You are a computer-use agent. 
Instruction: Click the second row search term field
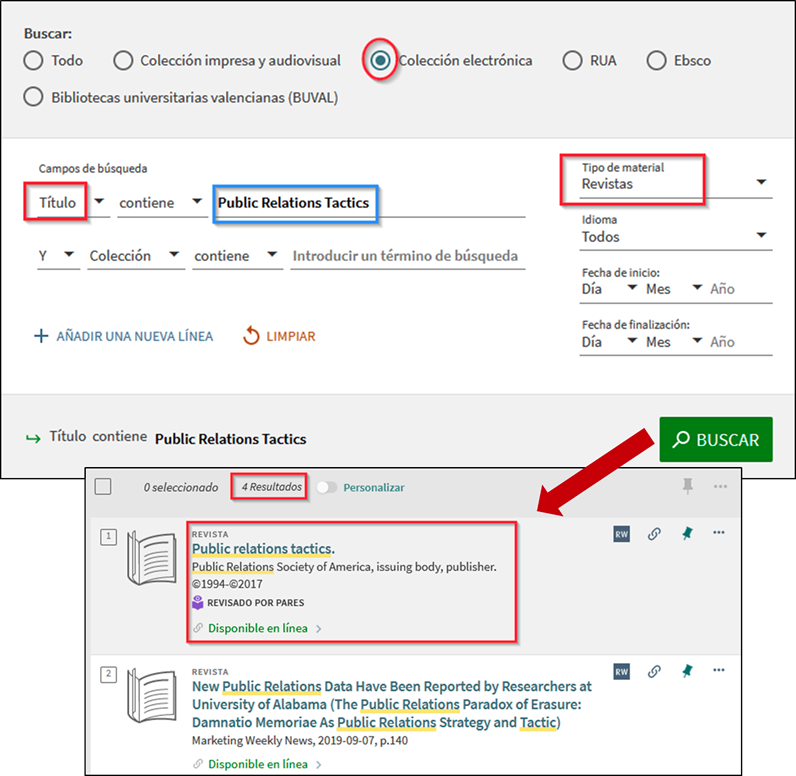tap(405, 256)
